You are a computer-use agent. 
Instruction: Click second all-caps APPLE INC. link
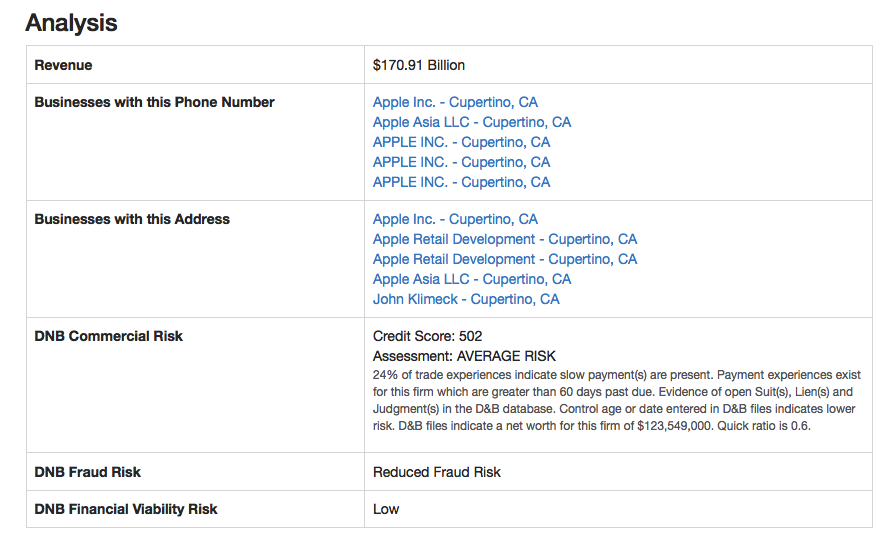[461, 162]
